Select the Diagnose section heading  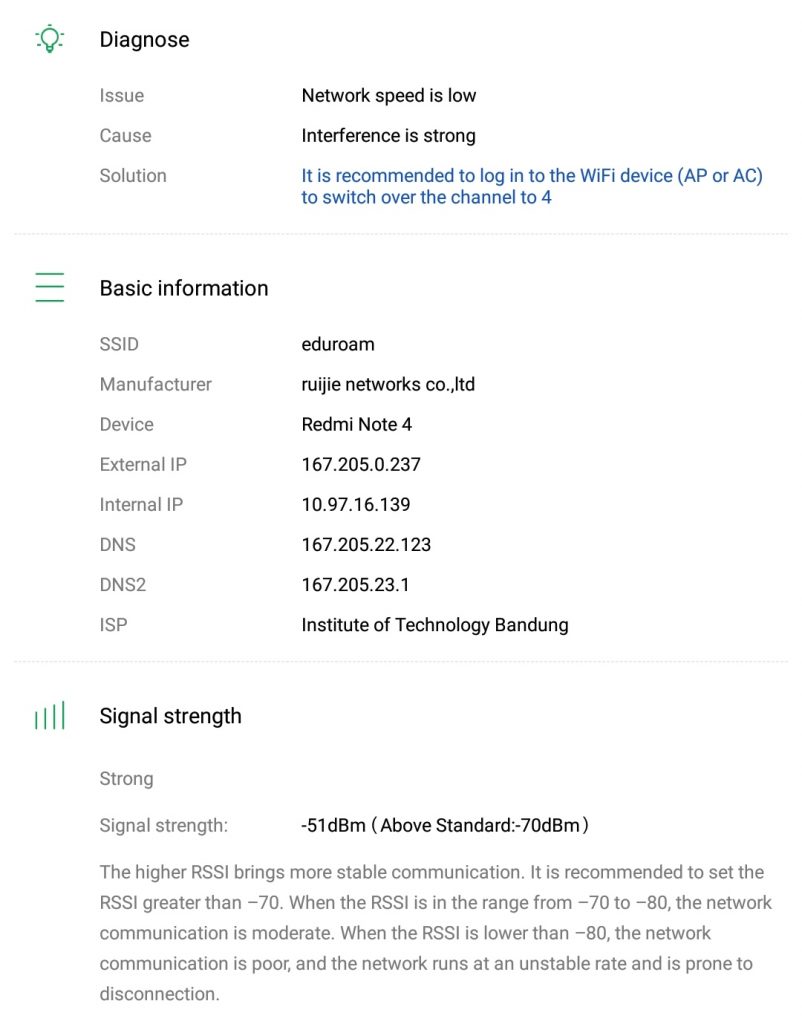pos(144,40)
